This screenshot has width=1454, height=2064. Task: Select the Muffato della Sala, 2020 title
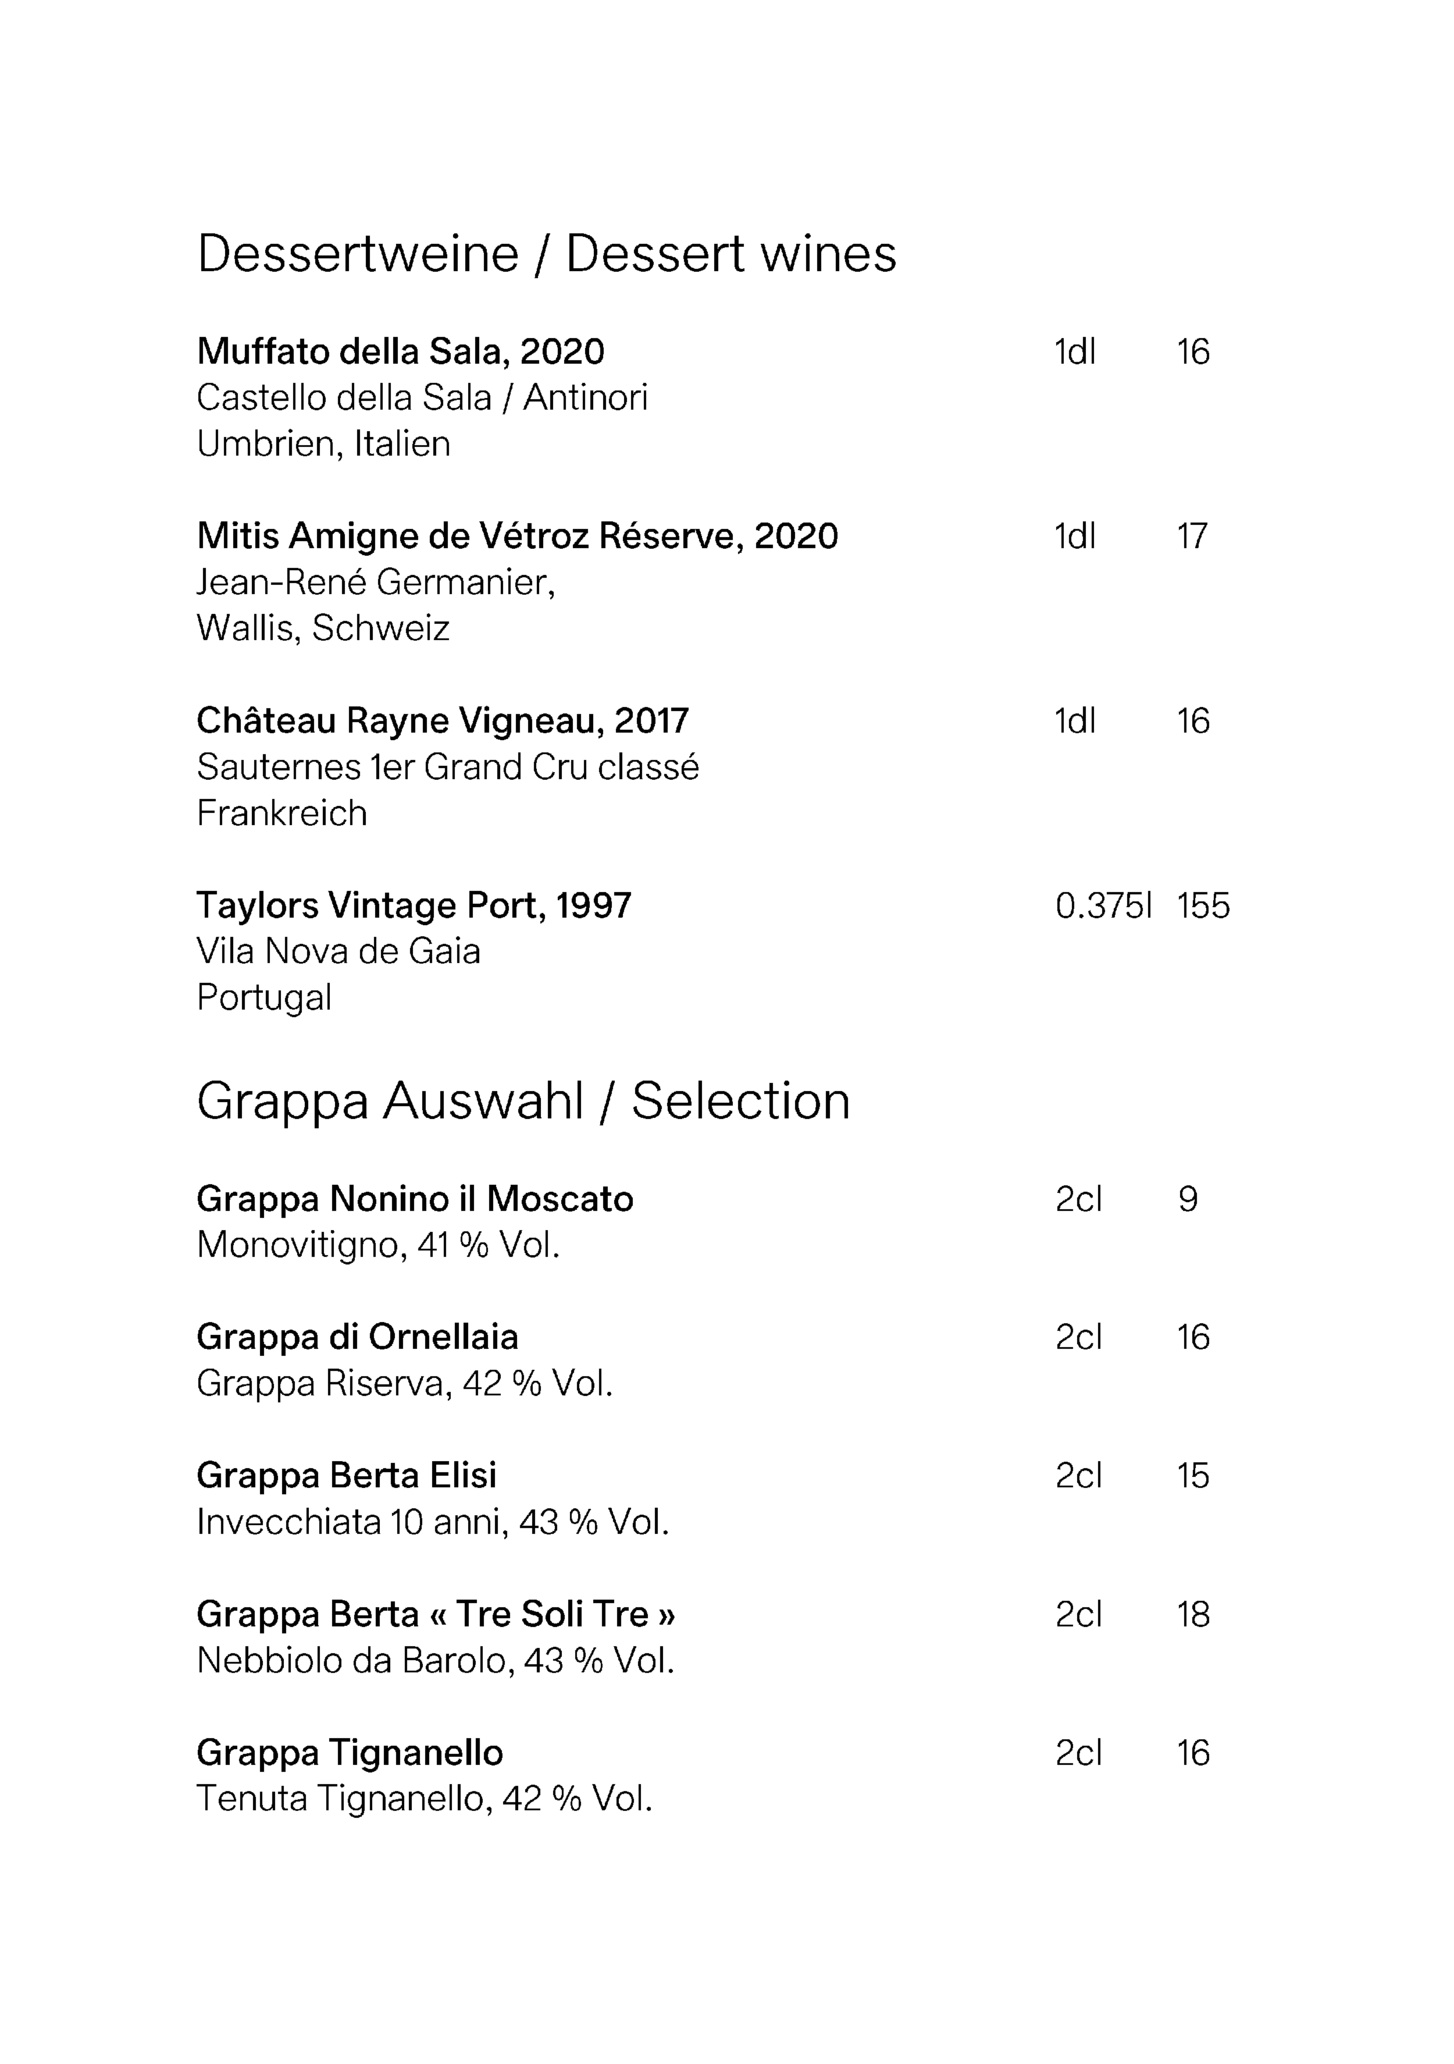coord(400,352)
